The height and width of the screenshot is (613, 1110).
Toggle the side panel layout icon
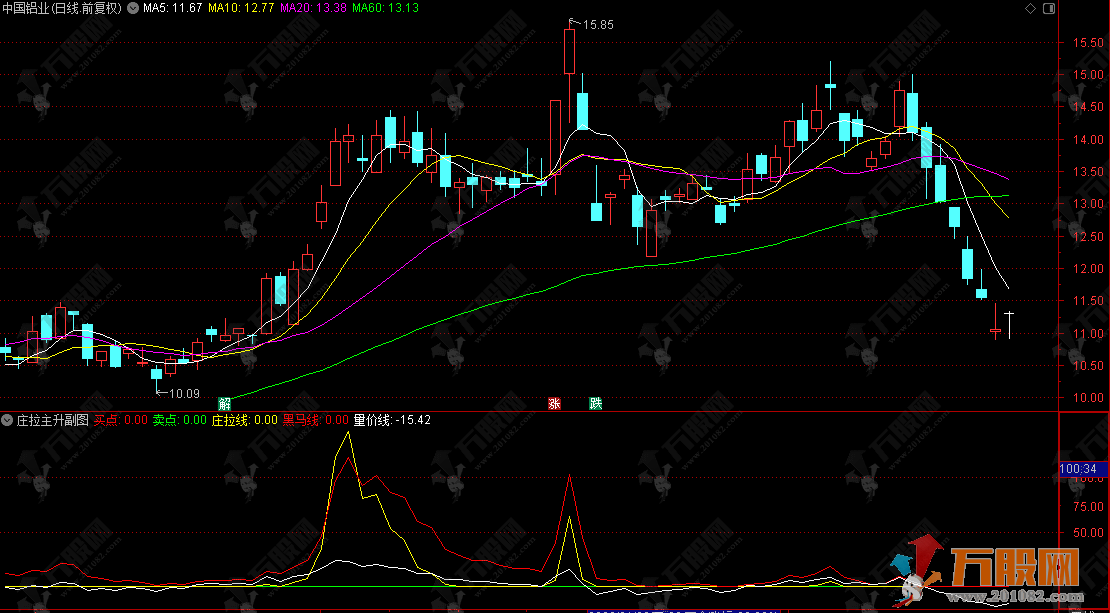pos(1047,8)
